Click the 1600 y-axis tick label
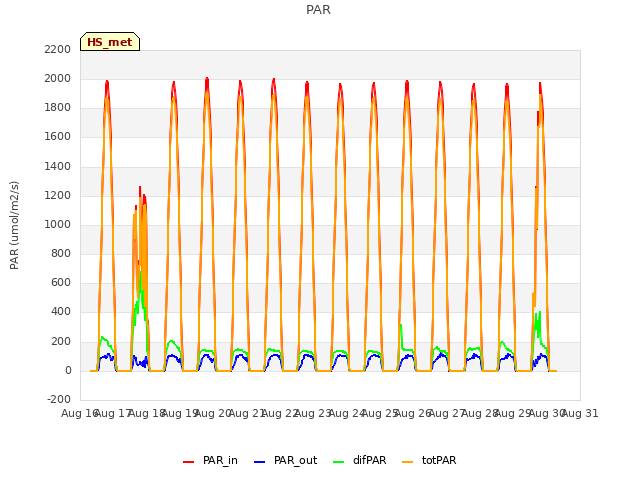Screen dimensions: 640x480 58,136
